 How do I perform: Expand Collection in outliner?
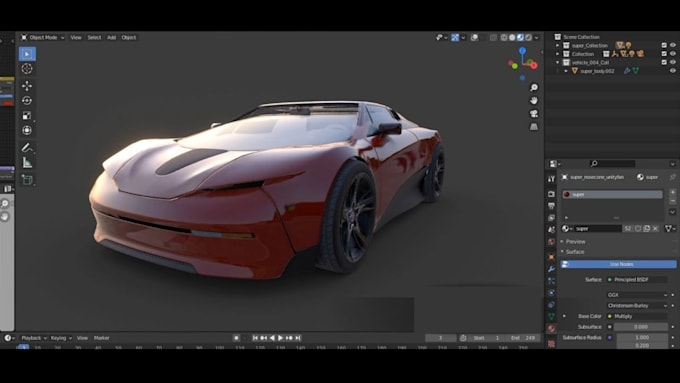[558, 54]
